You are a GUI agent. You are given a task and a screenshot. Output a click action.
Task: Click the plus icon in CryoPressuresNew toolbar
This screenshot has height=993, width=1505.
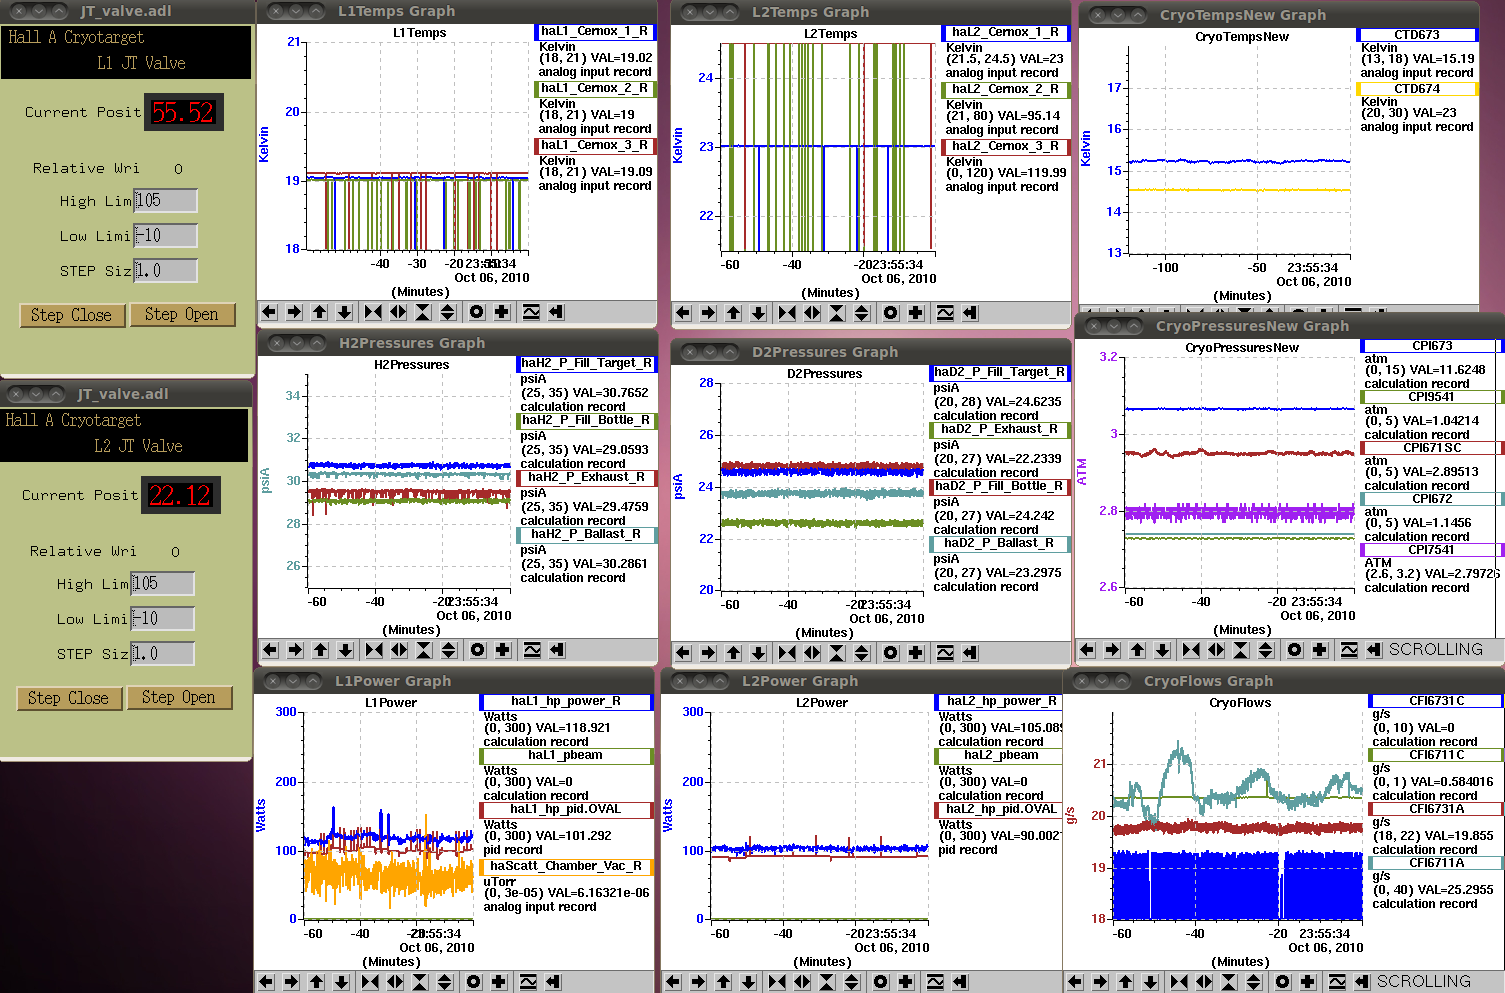[1320, 650]
